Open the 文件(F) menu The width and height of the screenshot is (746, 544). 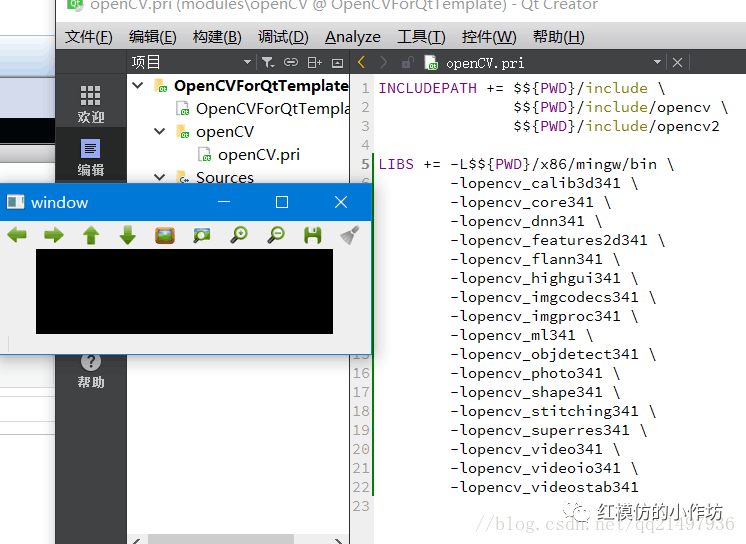coord(88,37)
